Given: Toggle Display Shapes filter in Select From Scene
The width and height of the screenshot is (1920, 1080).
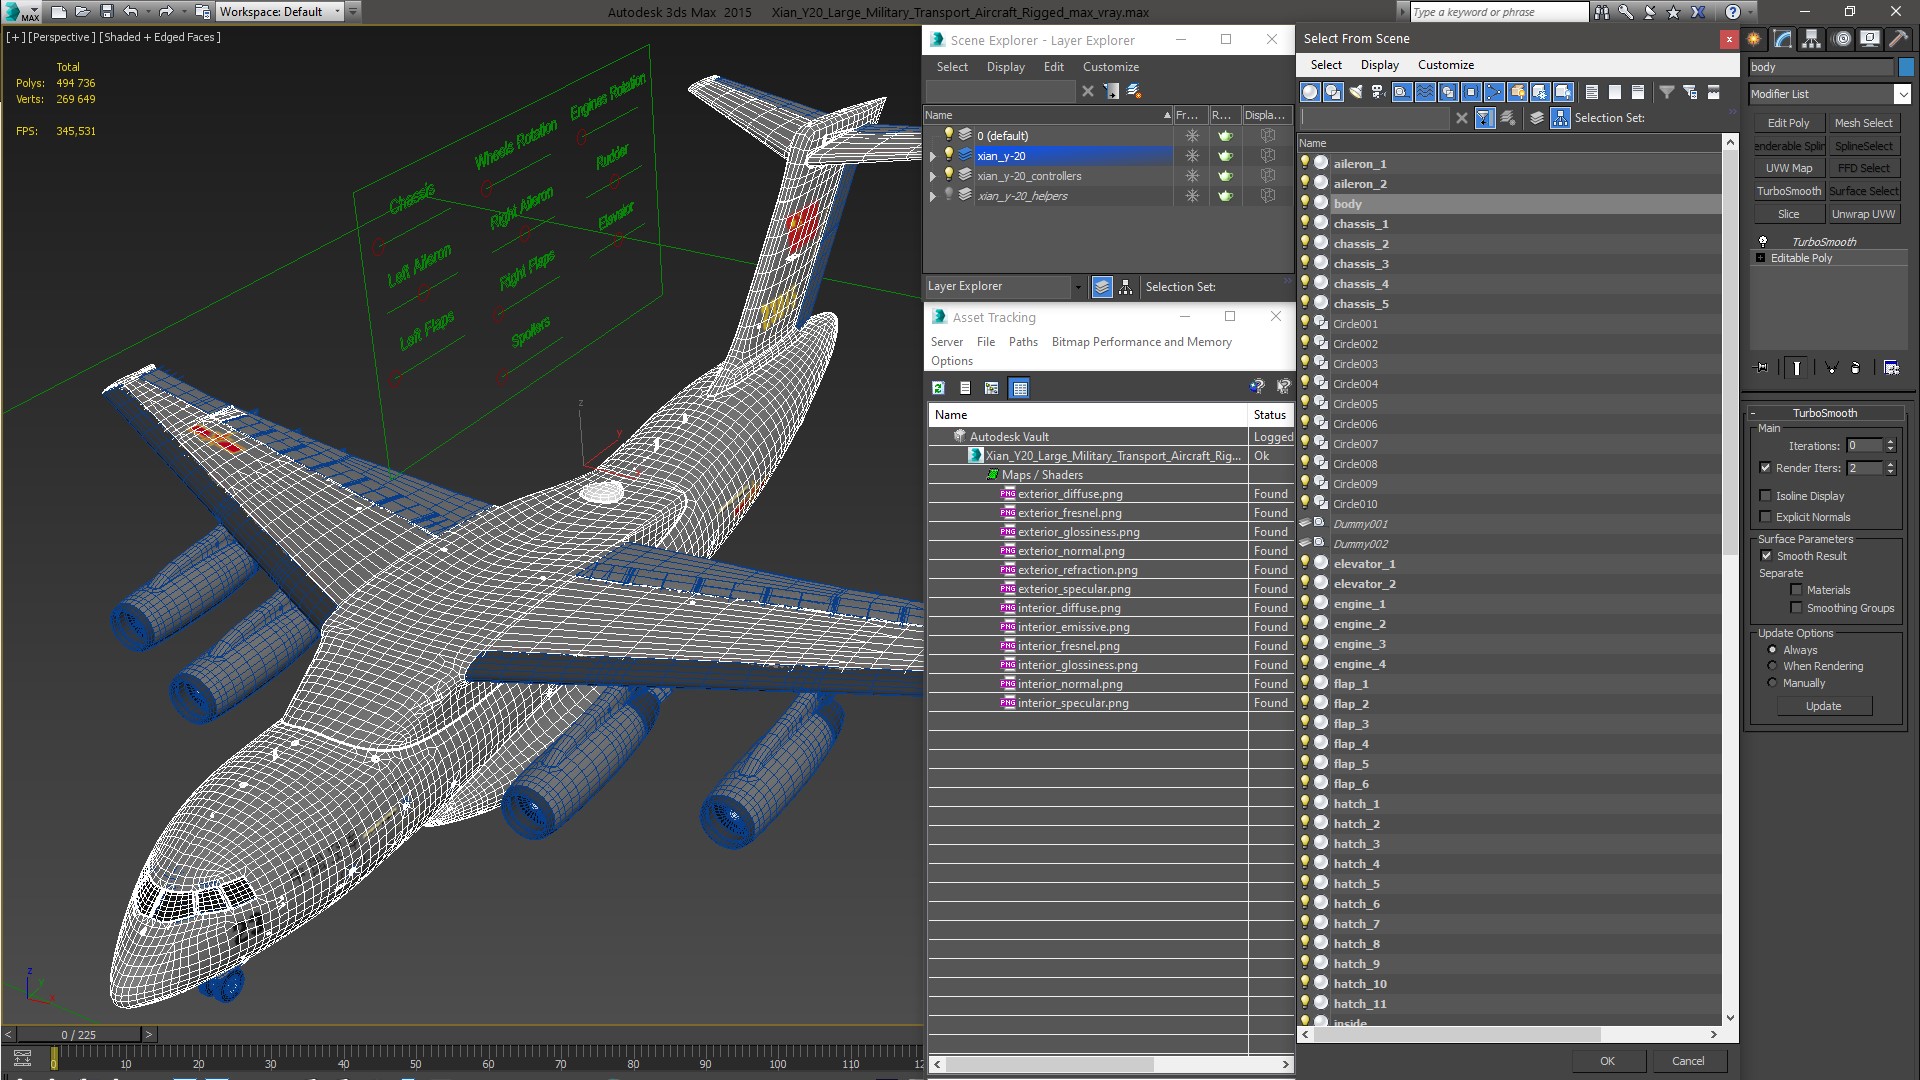Looking at the screenshot, I should pyautogui.click(x=1333, y=92).
